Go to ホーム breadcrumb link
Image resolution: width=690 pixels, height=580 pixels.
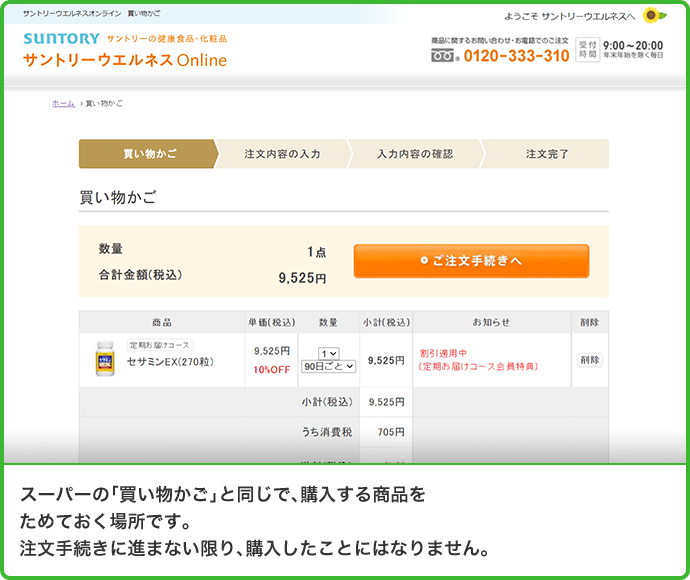[63, 103]
